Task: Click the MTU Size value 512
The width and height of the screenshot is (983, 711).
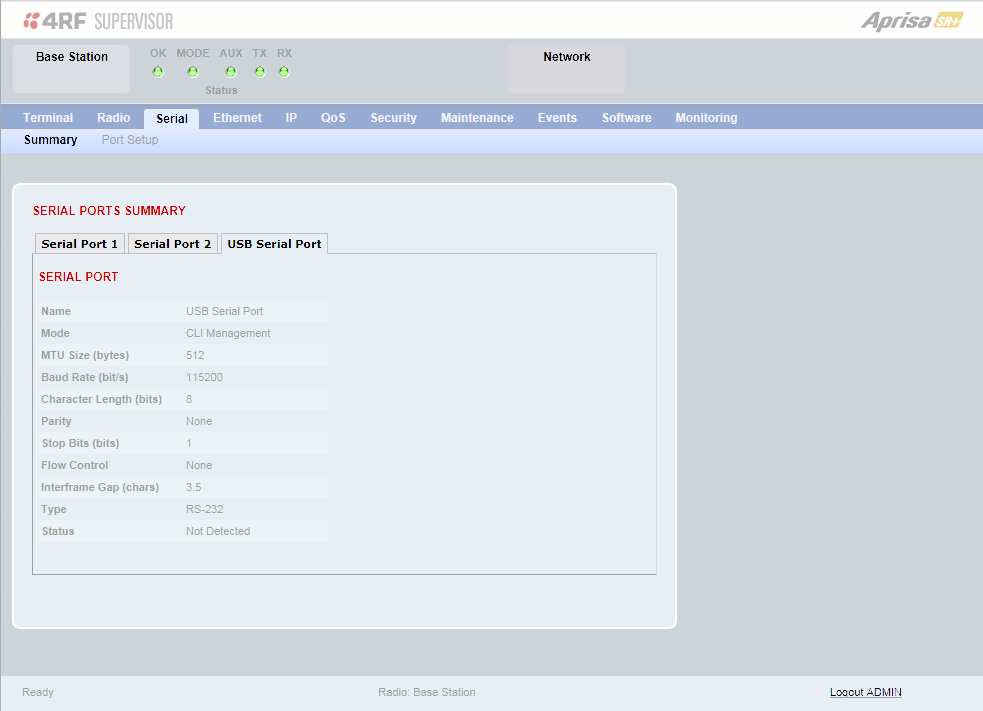Action: click(195, 356)
